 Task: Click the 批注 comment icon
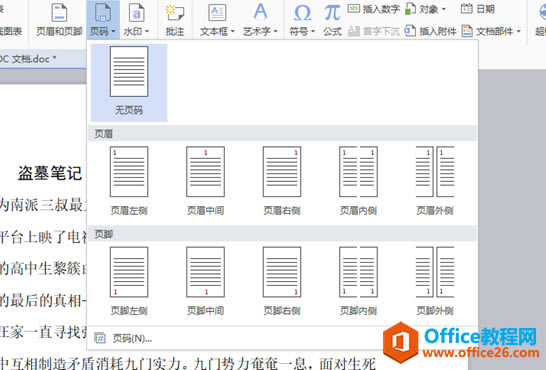[174, 20]
